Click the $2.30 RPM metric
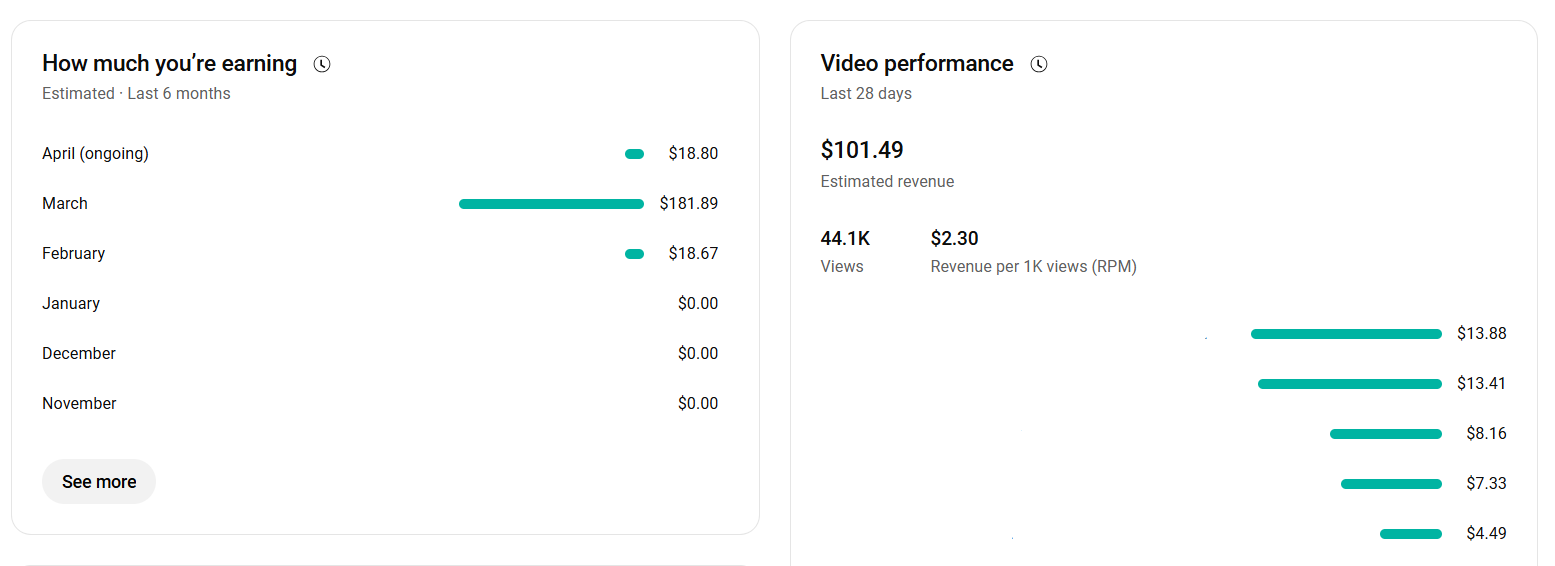1555x566 pixels. coord(954,239)
